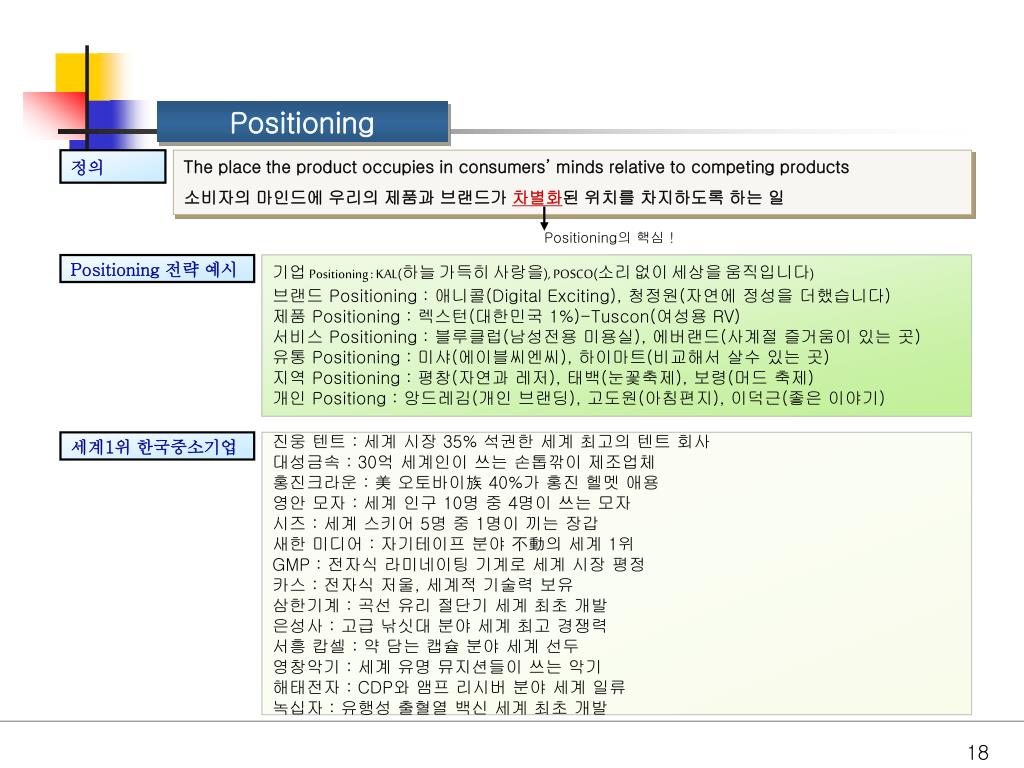Screen dimensions: 1024x768
Task: Click the red underlined word 차별화
Action: pyautogui.click(x=537, y=197)
